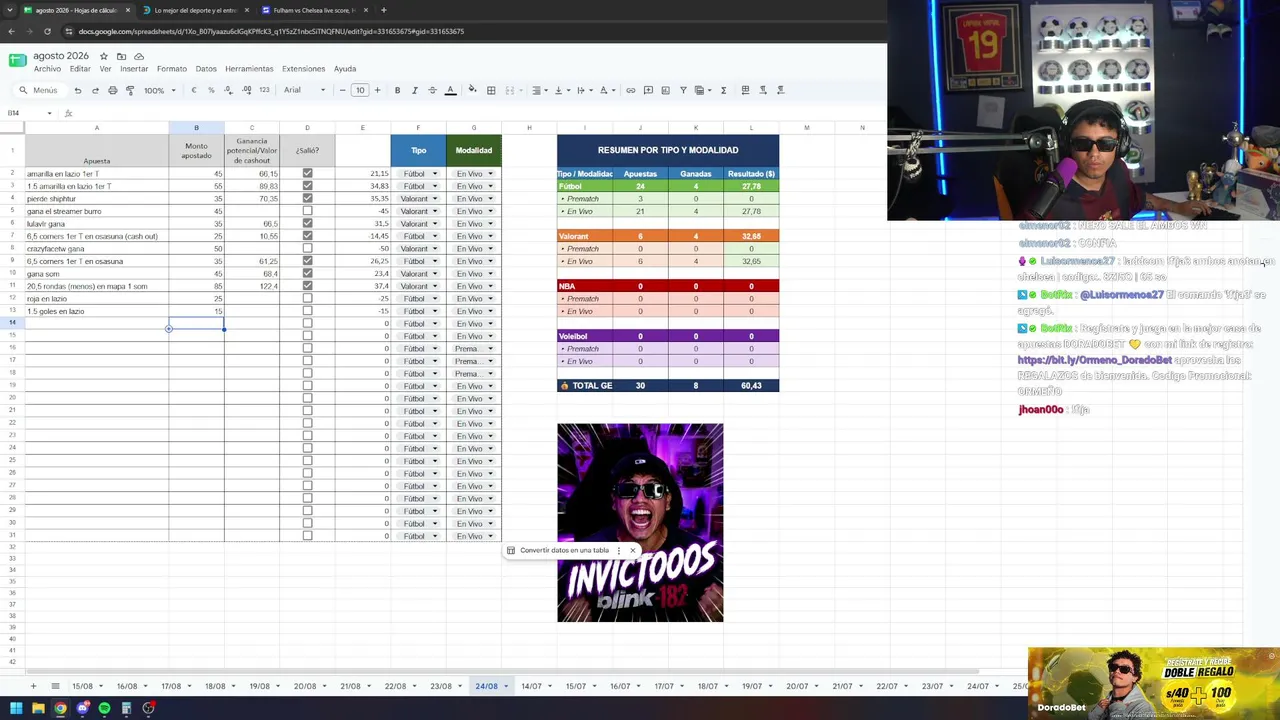This screenshot has height=720, width=1280.
Task: Add a new sheet with the plus button
Action: (33, 686)
